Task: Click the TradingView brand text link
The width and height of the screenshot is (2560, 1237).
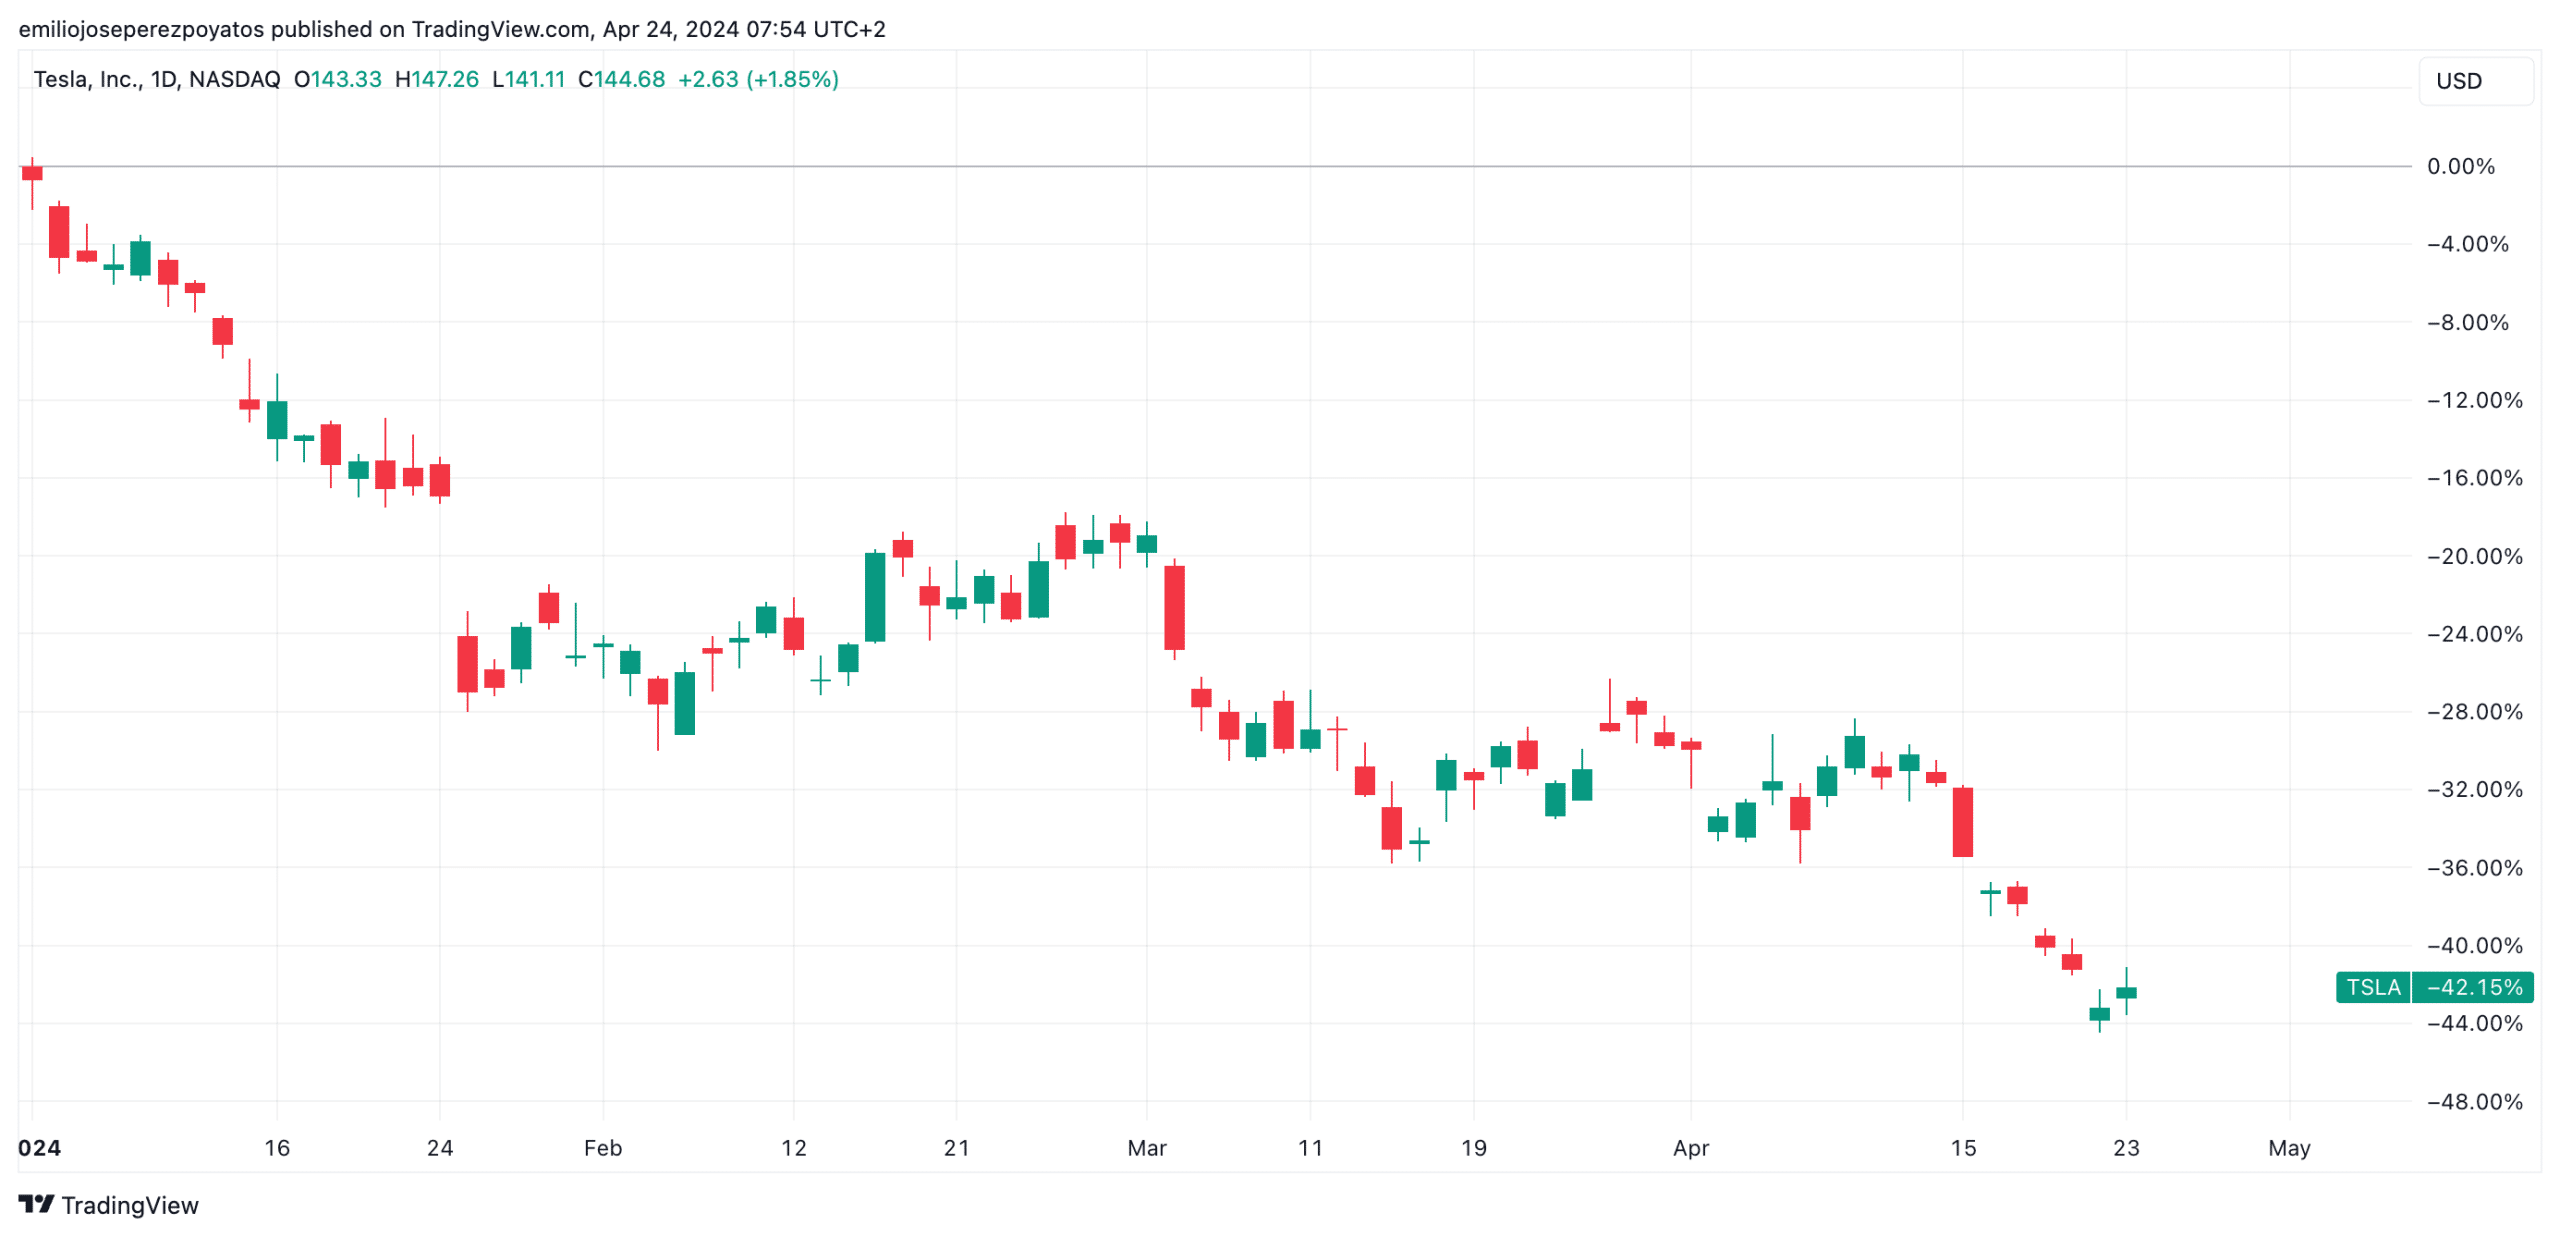Action: (x=129, y=1205)
